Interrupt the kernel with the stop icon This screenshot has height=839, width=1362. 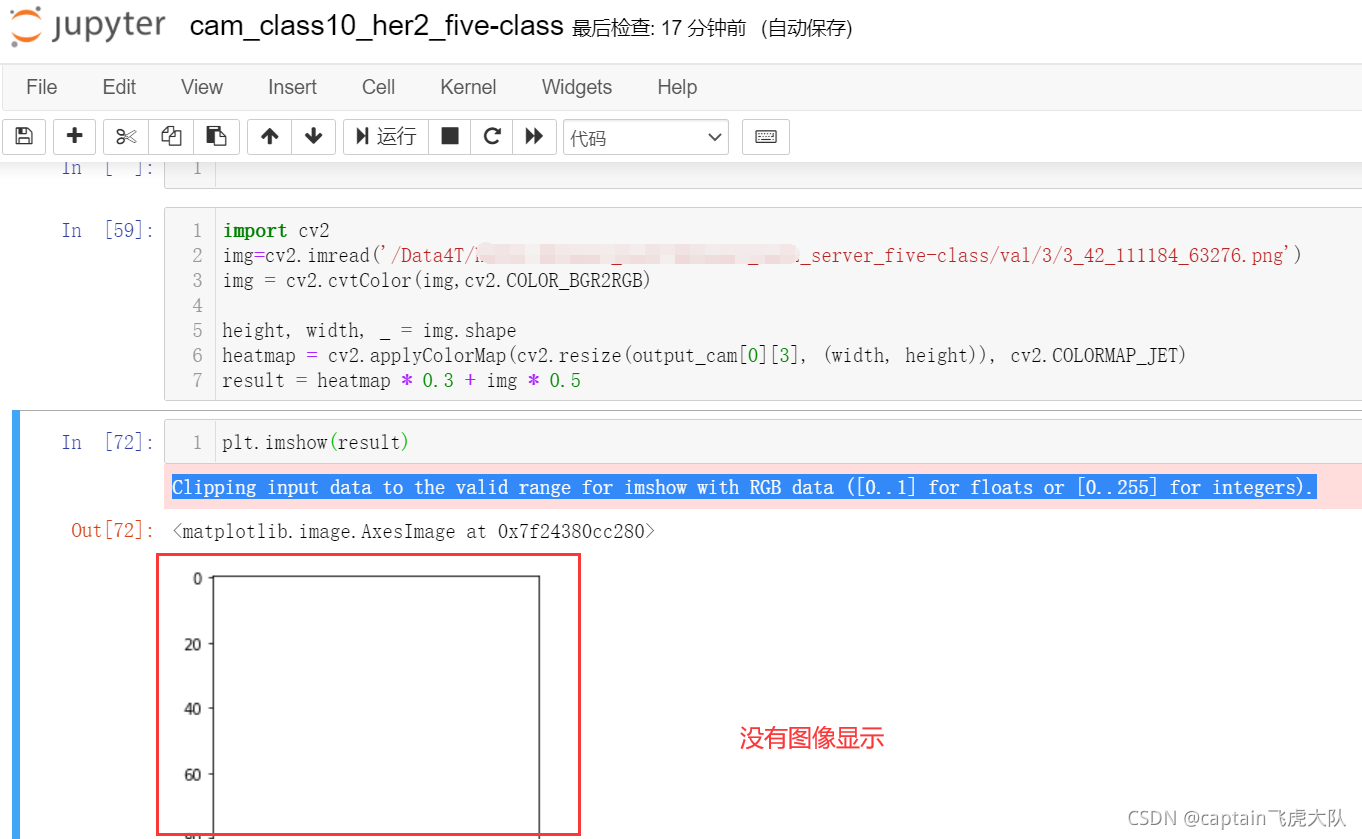click(449, 136)
